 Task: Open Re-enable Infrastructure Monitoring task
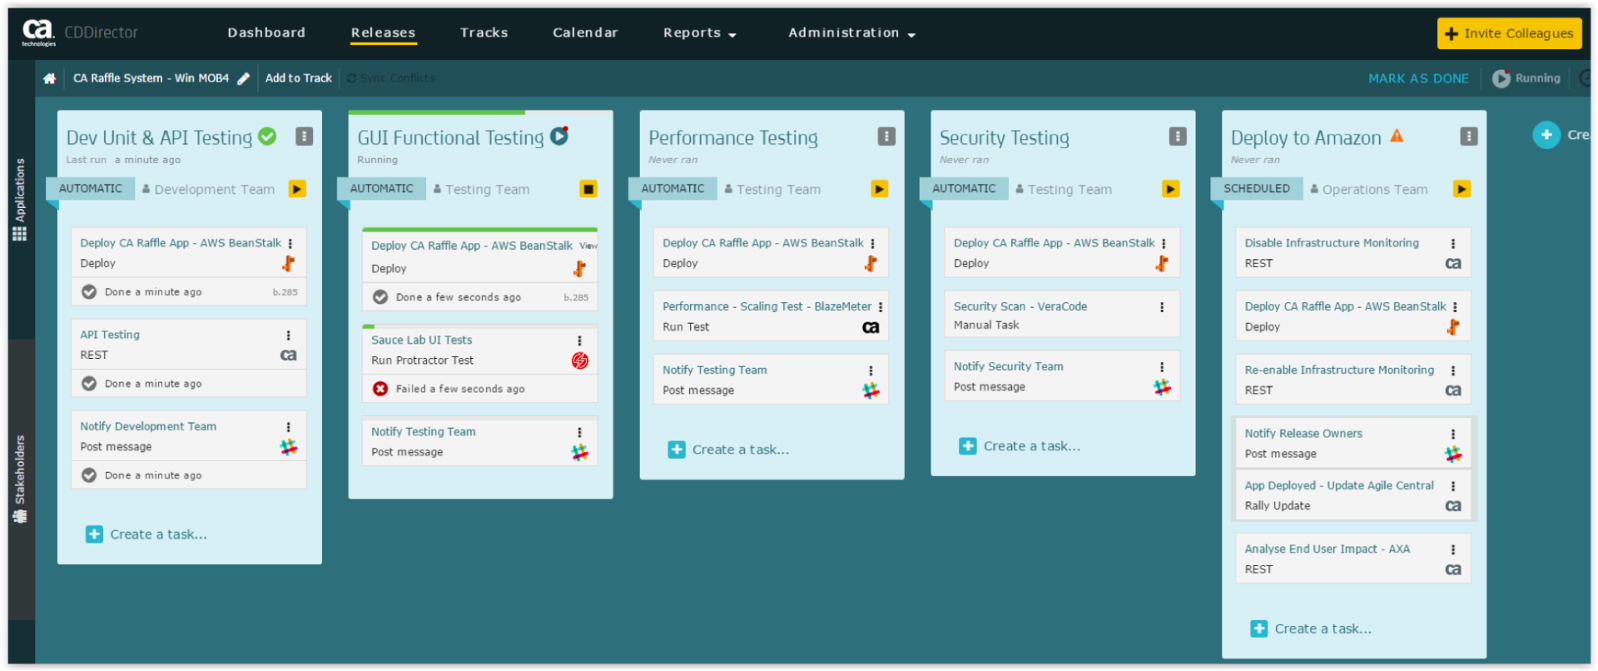1339,370
